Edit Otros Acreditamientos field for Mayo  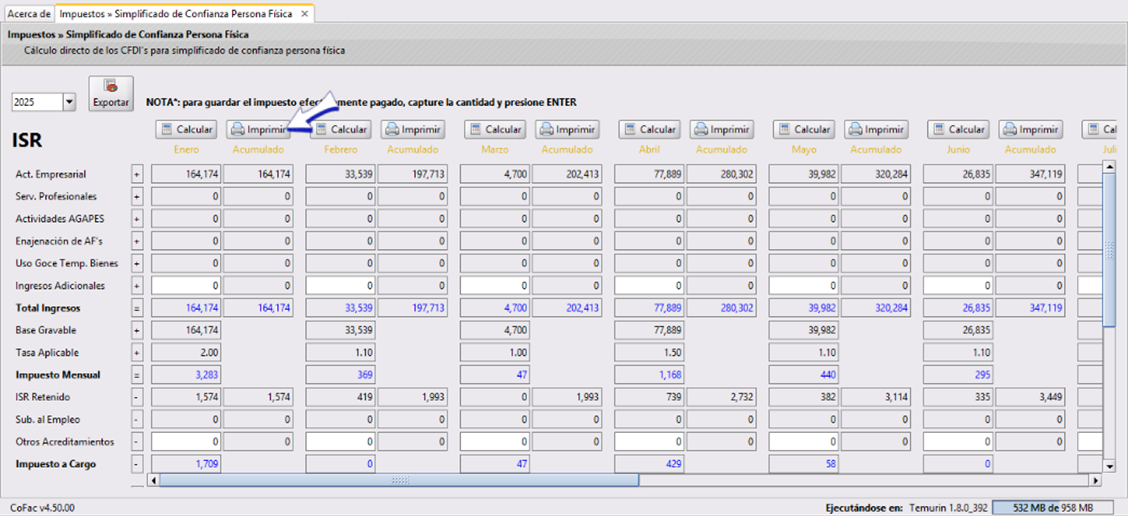tap(804, 442)
